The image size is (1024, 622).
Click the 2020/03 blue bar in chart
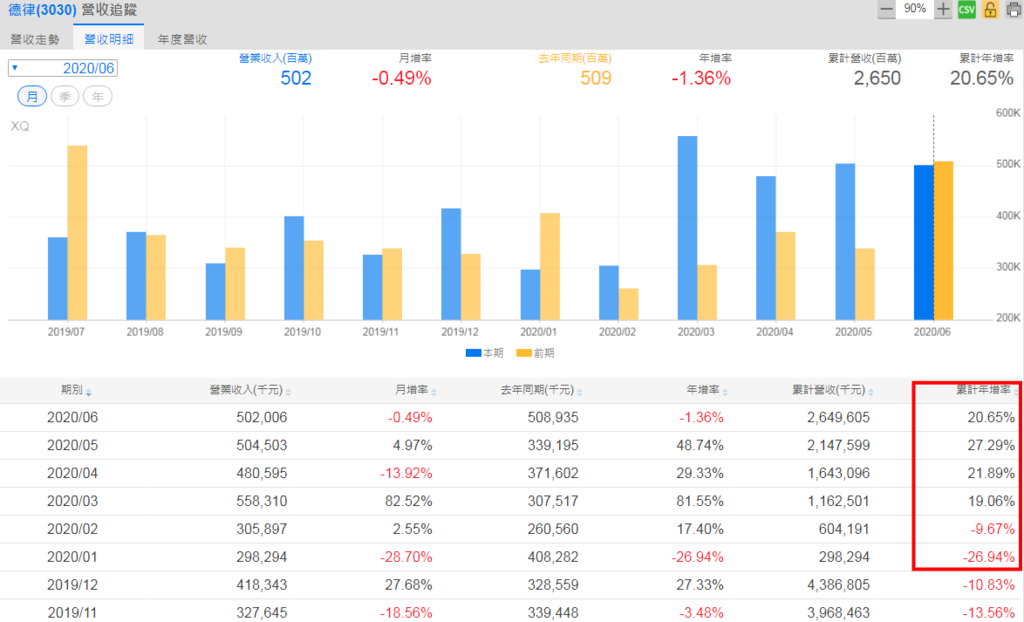(687, 228)
